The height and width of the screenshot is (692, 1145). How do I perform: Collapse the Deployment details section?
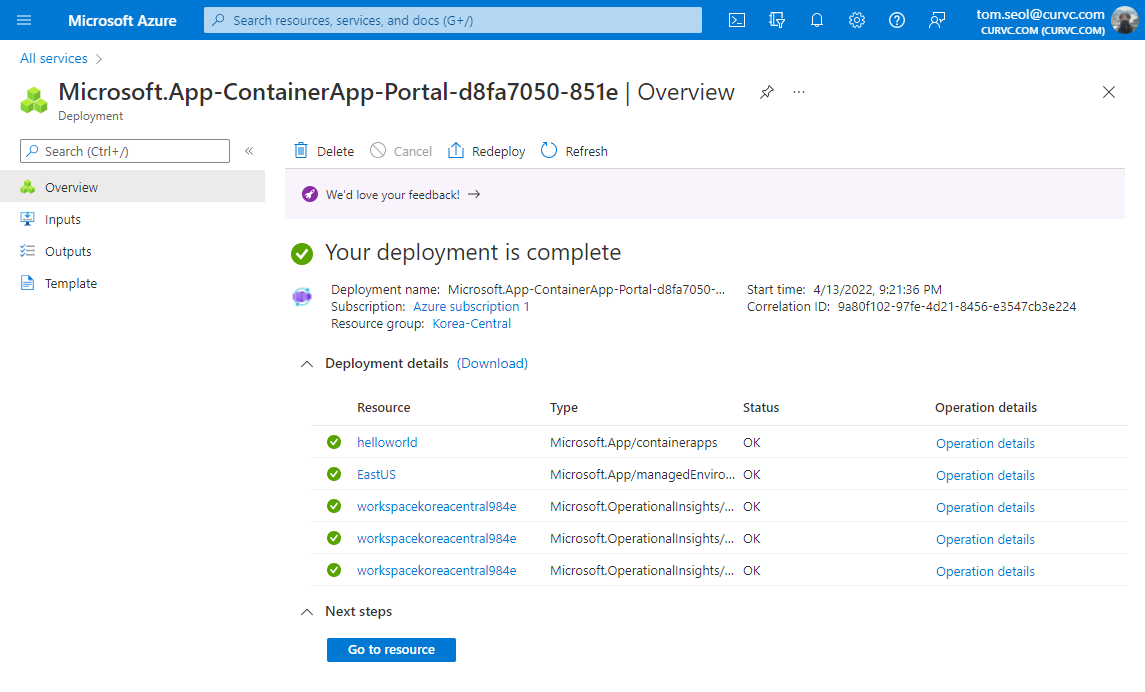(x=307, y=364)
